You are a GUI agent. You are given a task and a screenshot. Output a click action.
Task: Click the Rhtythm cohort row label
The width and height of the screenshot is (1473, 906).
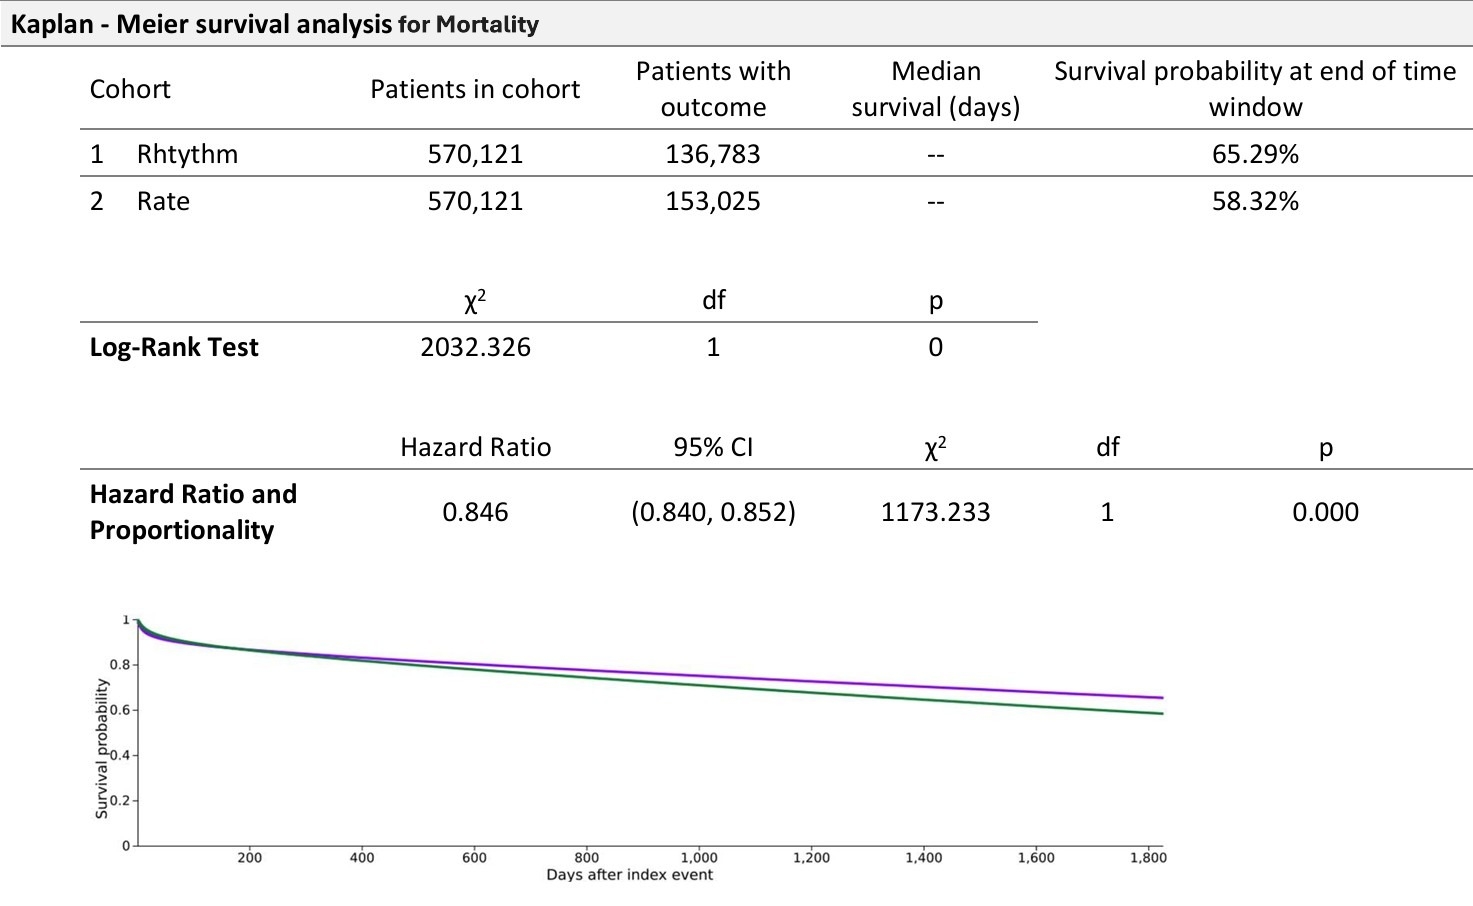[x=187, y=154]
